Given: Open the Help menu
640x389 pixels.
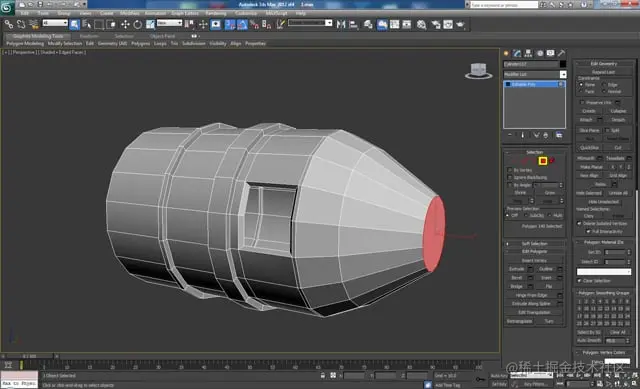Looking at the screenshot, I should click(300, 13).
